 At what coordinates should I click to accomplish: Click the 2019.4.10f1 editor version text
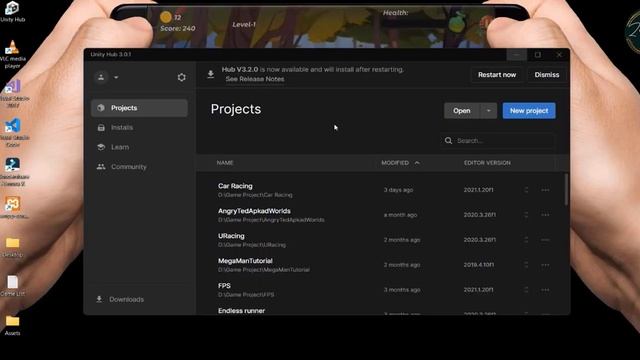click(x=479, y=265)
